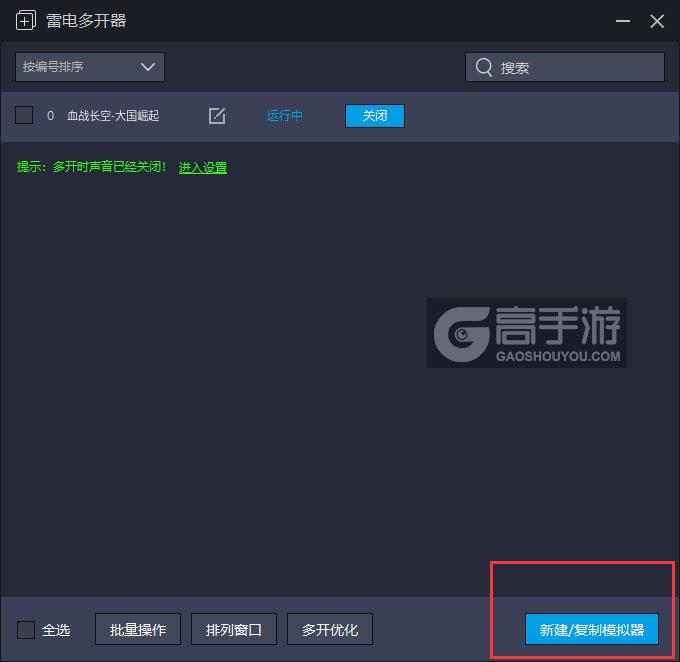Click the 关闭 button for emulator 0

tap(375, 116)
